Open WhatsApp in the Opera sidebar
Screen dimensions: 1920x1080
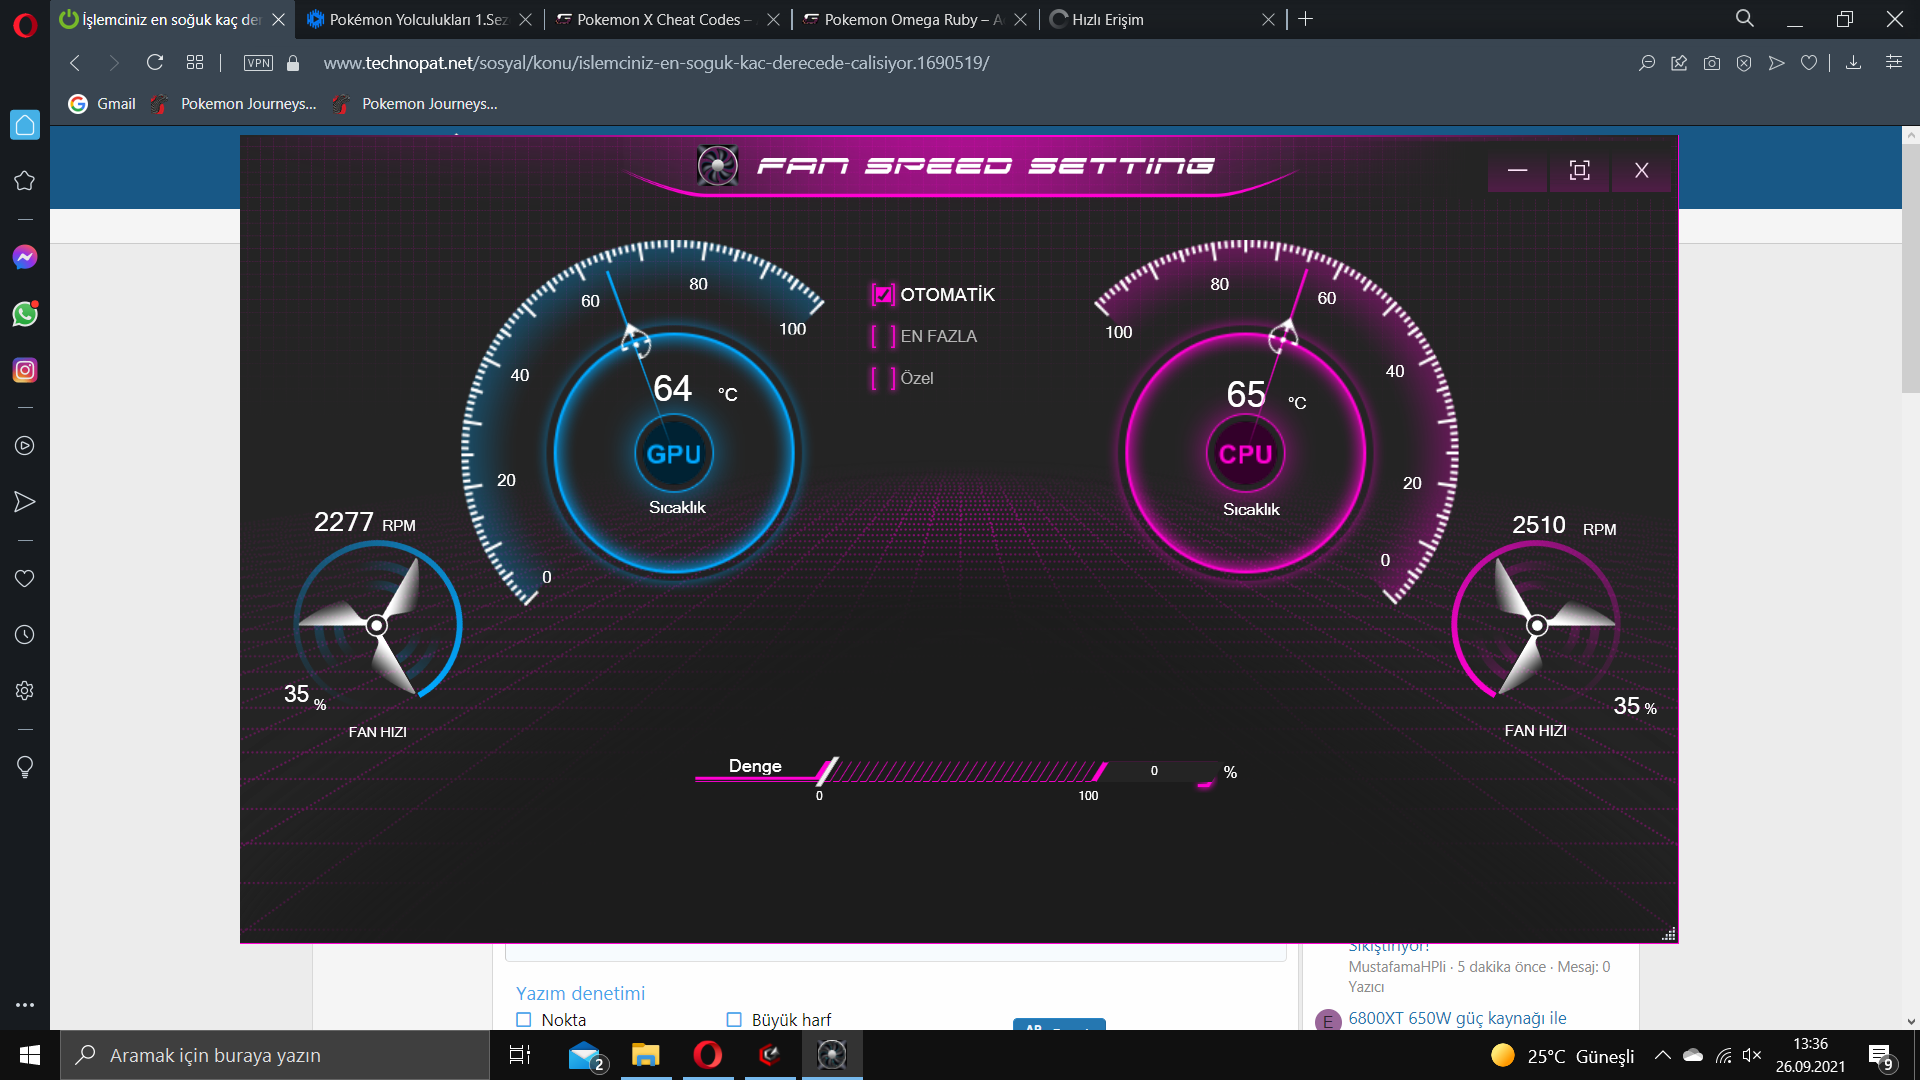(x=25, y=314)
